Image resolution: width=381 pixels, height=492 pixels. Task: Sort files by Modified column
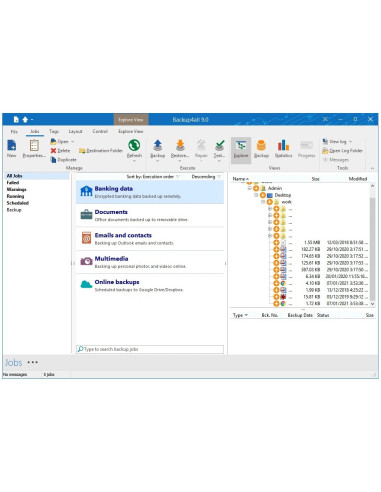point(358,179)
